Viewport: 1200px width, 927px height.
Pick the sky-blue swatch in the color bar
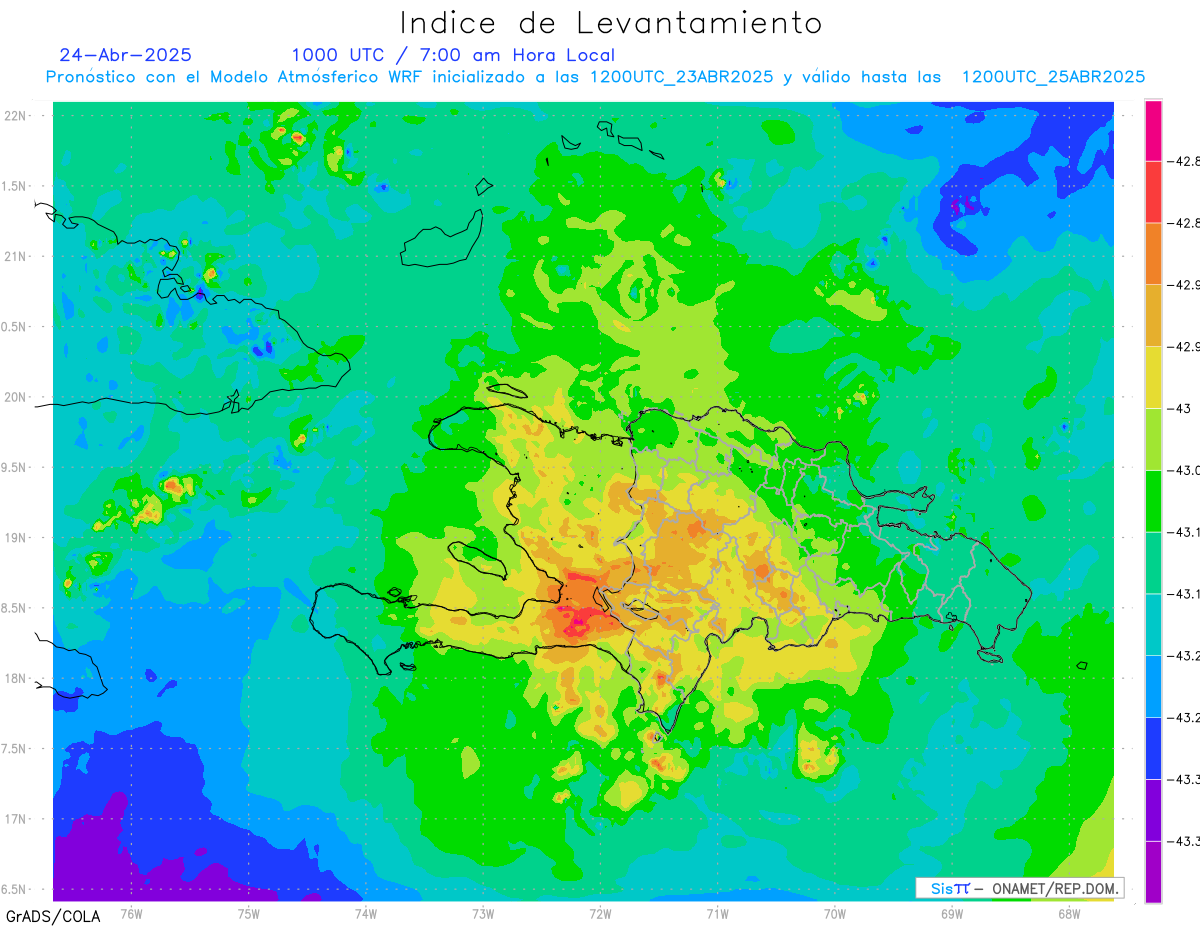click(x=1153, y=686)
